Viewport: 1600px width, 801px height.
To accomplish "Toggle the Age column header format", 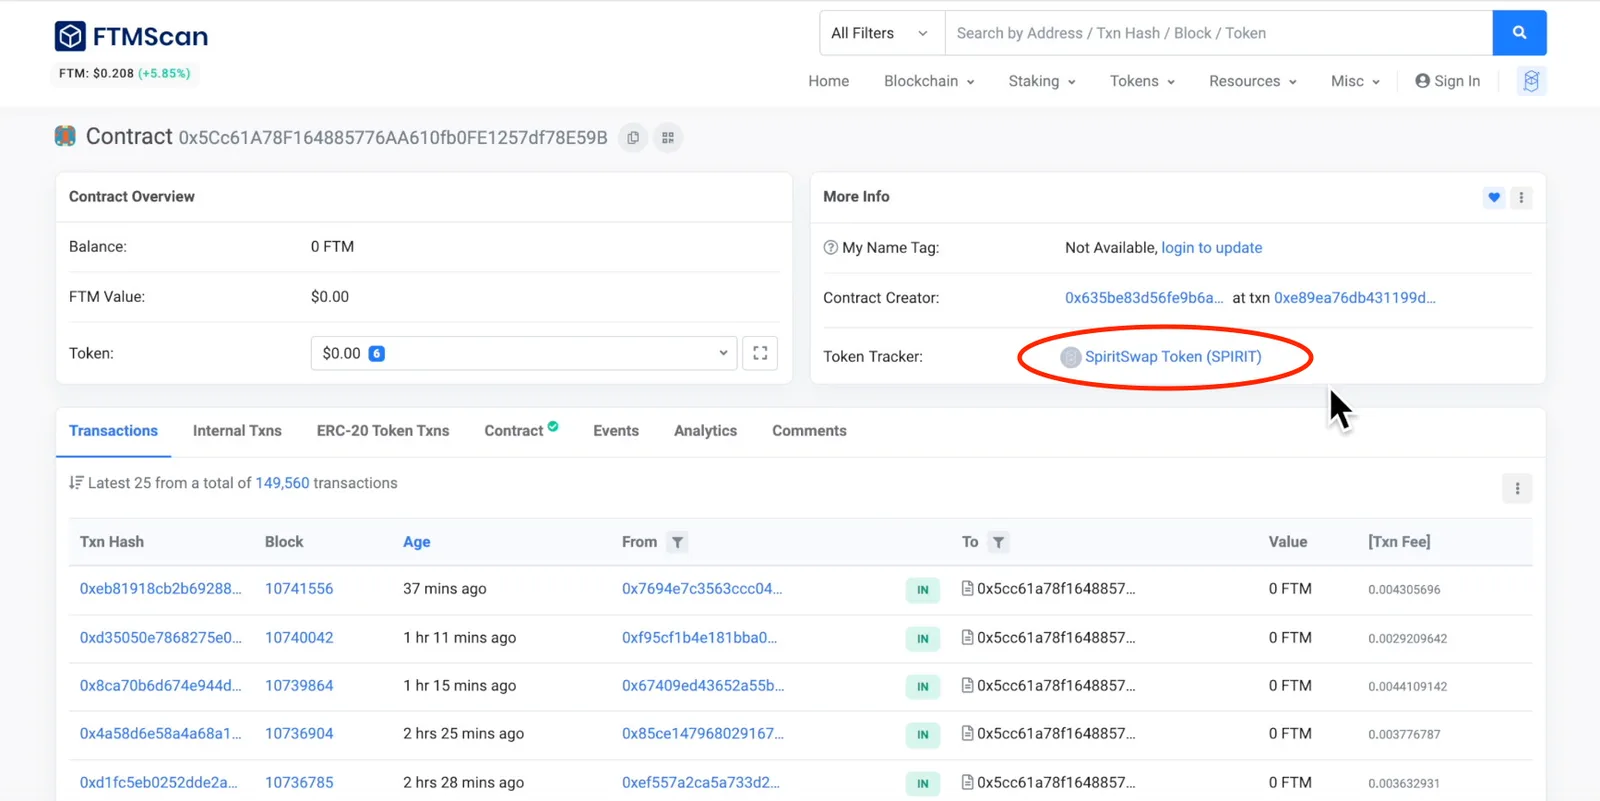I will point(417,542).
